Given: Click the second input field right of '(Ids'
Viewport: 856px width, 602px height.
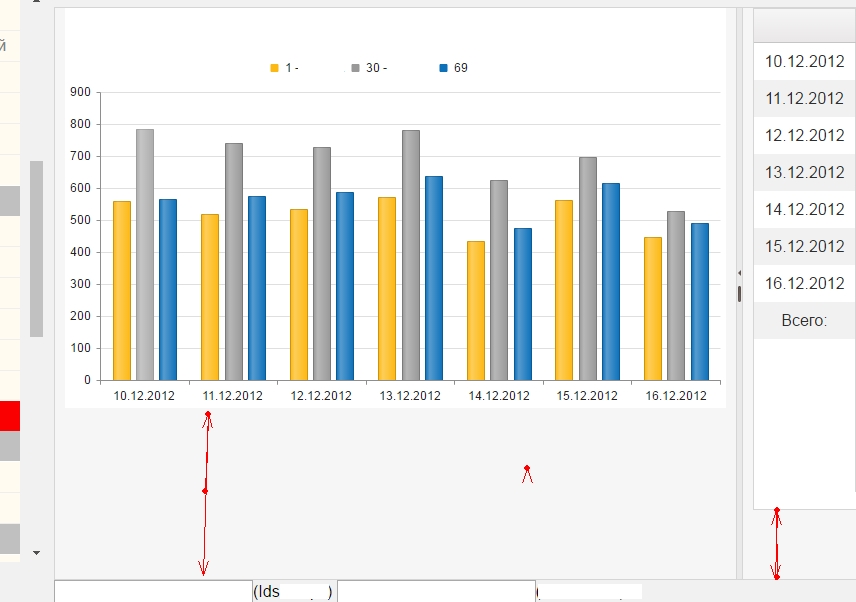Looking at the screenshot, I should 436,592.
